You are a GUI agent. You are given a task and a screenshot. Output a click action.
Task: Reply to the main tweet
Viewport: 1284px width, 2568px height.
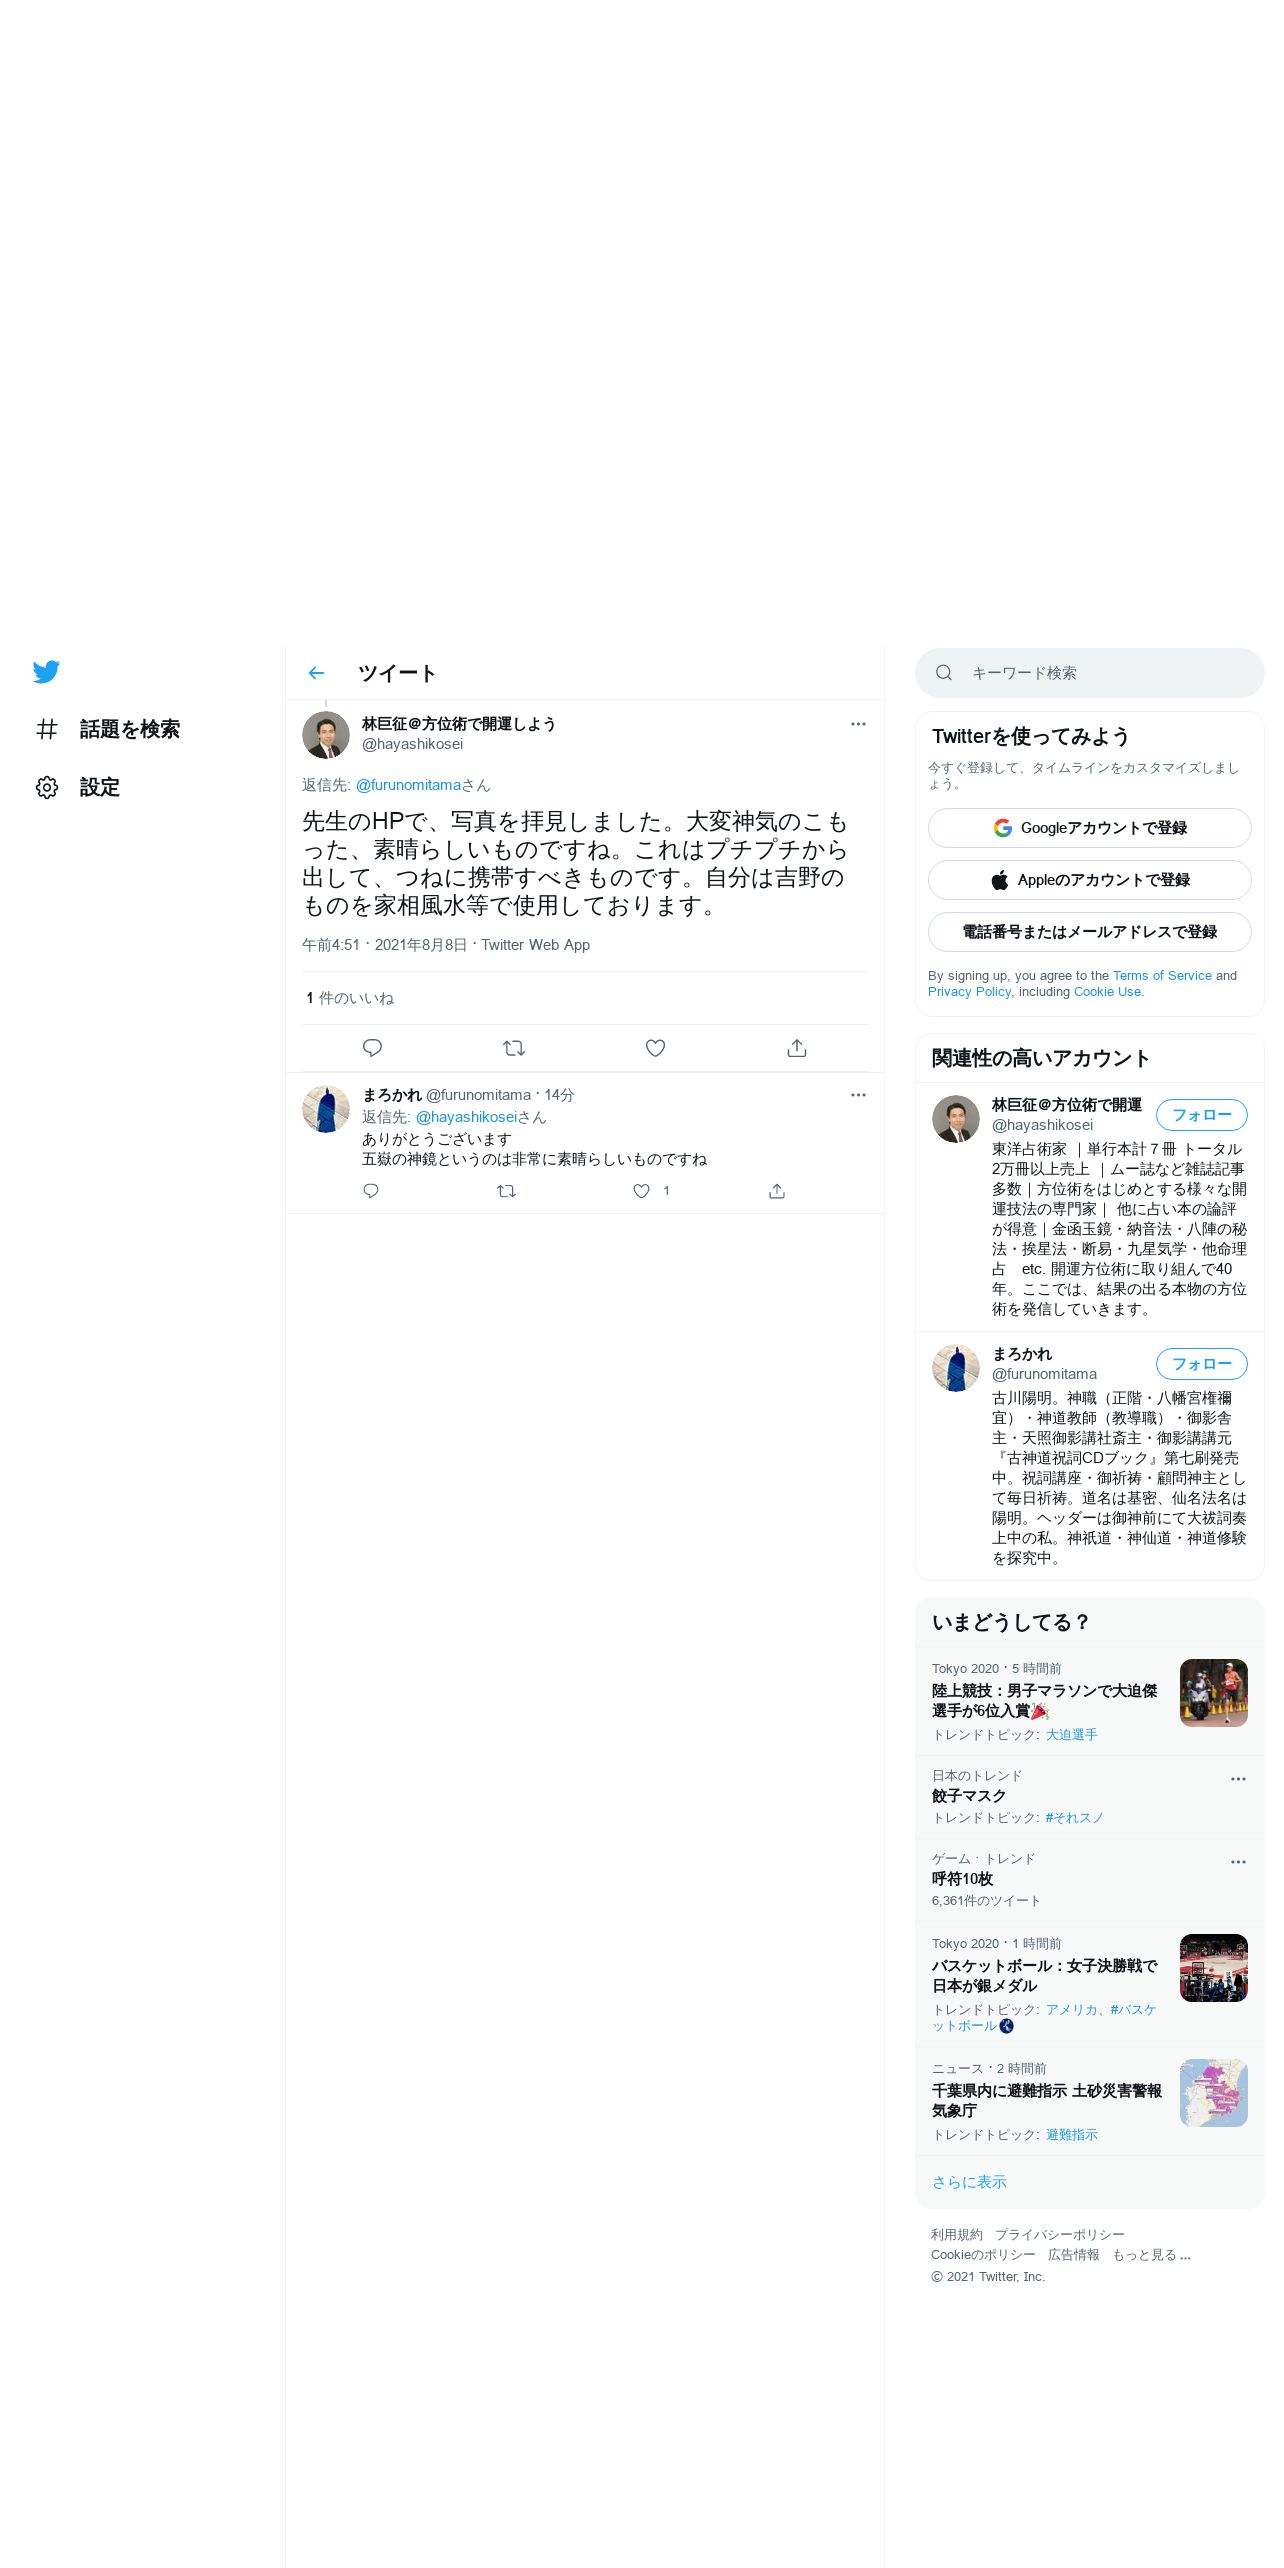point(372,1048)
